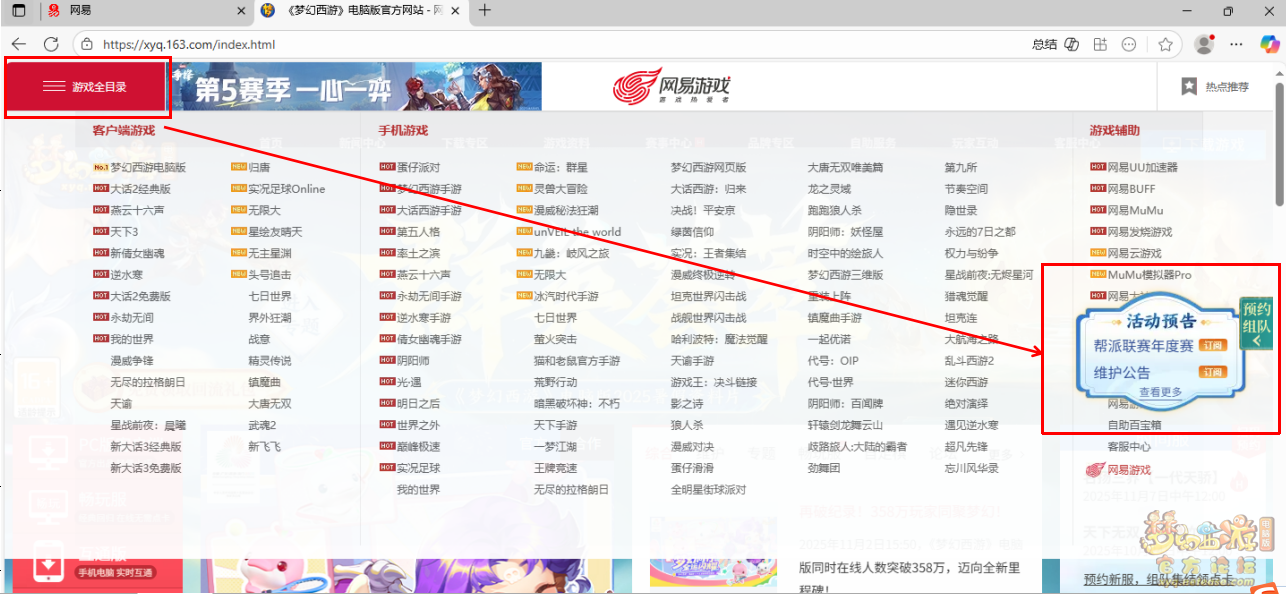Image resolution: width=1286 pixels, height=594 pixels.
Task: Open a new browser tab
Action: [x=485, y=11]
